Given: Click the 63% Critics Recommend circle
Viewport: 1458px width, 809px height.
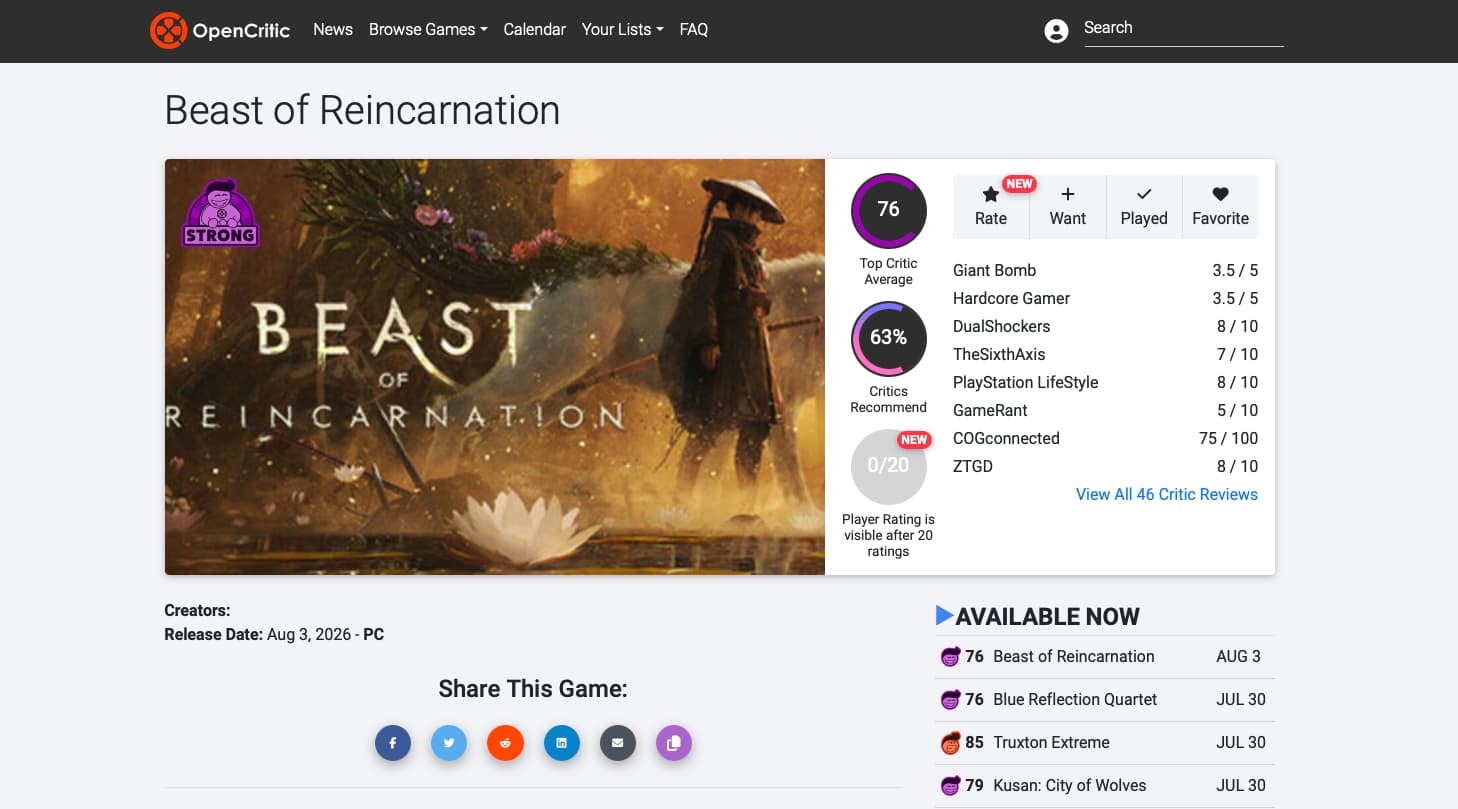Looking at the screenshot, I should point(888,338).
